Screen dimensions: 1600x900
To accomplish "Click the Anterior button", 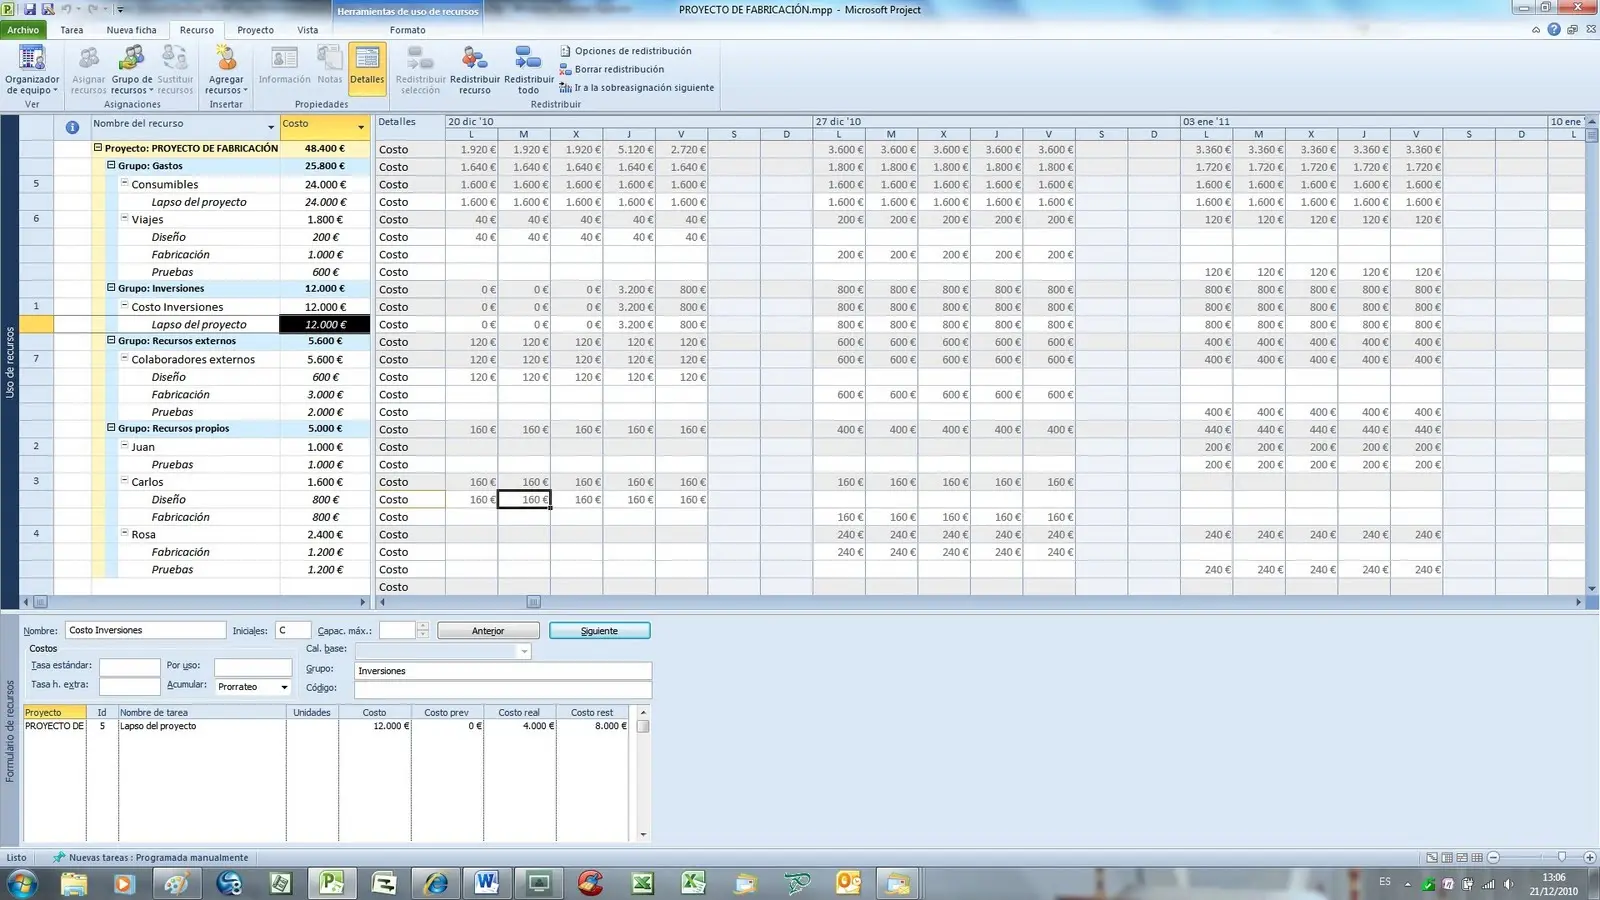I will [488, 631].
